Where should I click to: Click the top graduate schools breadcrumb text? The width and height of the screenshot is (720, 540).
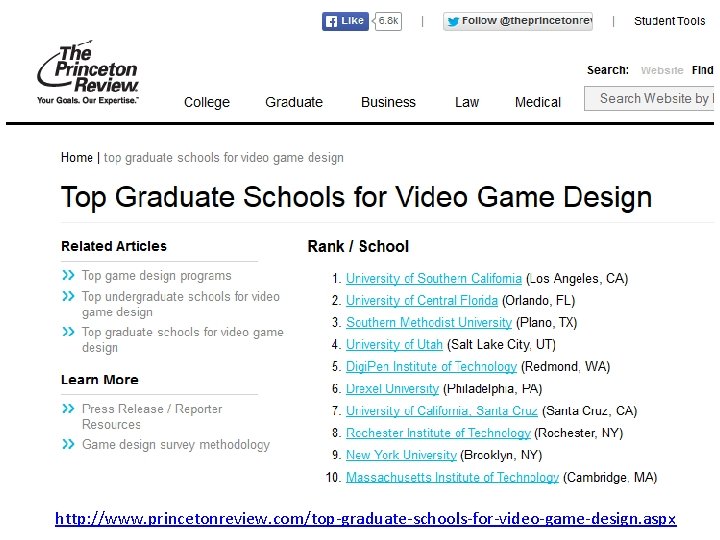[x=224, y=158]
